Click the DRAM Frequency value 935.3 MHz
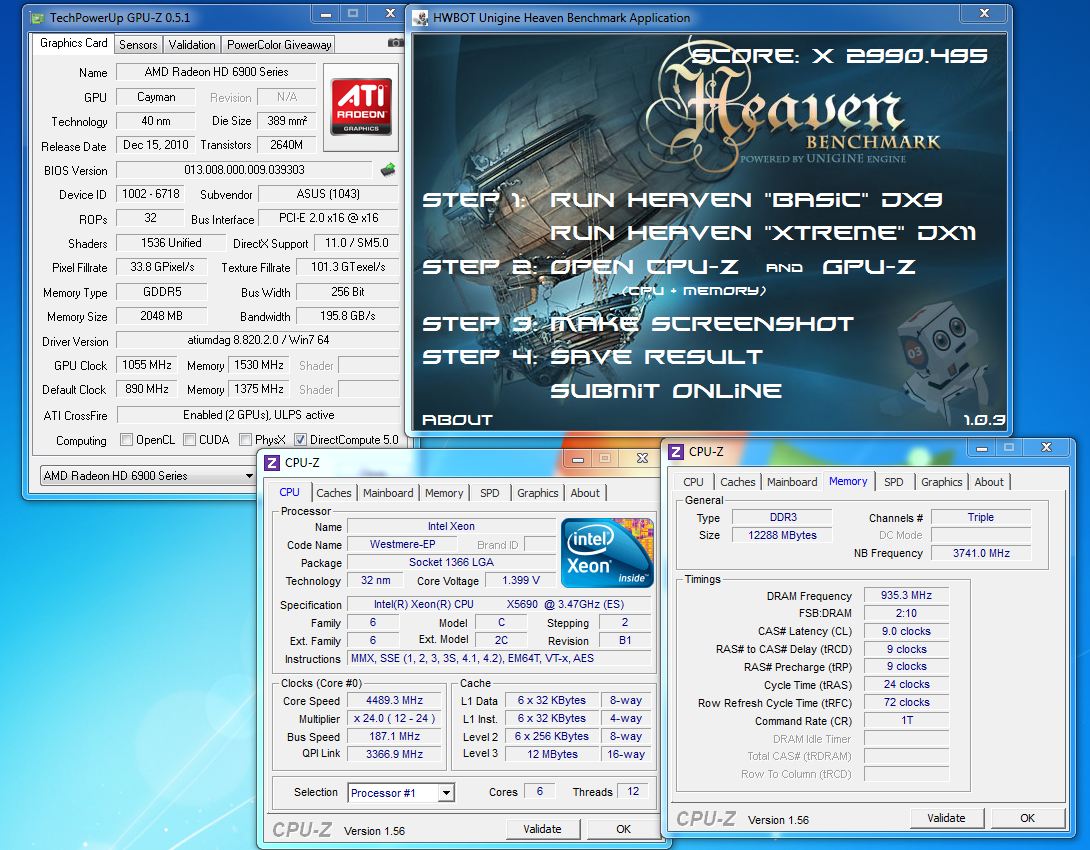 point(906,595)
